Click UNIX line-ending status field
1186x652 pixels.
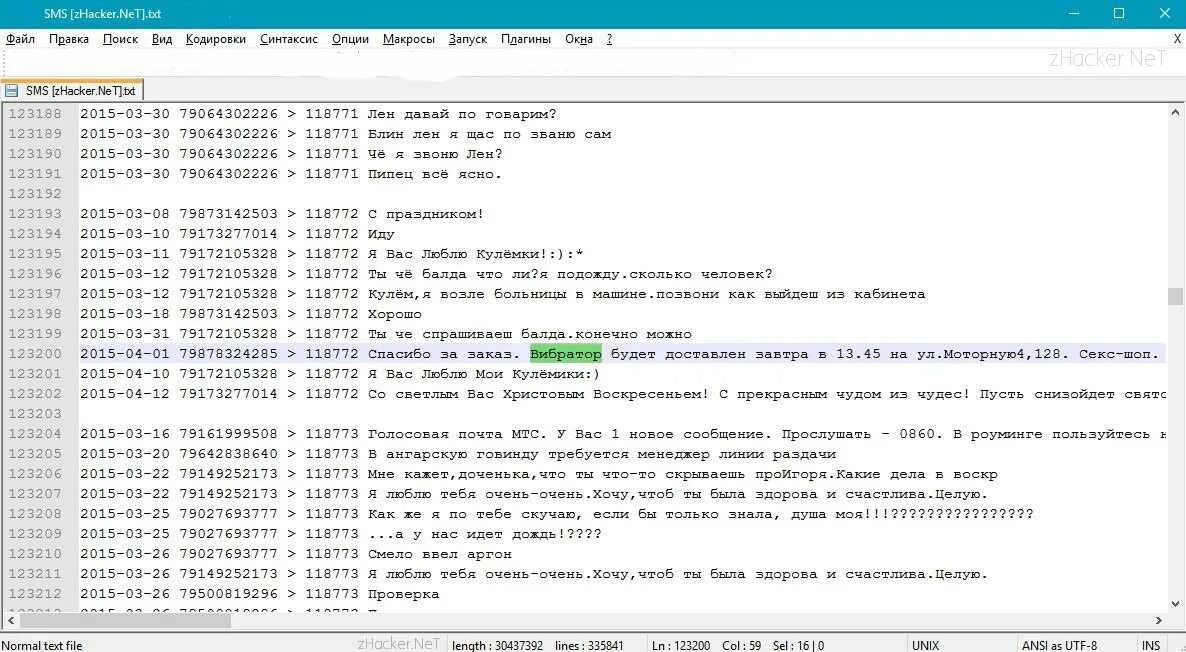click(925, 645)
